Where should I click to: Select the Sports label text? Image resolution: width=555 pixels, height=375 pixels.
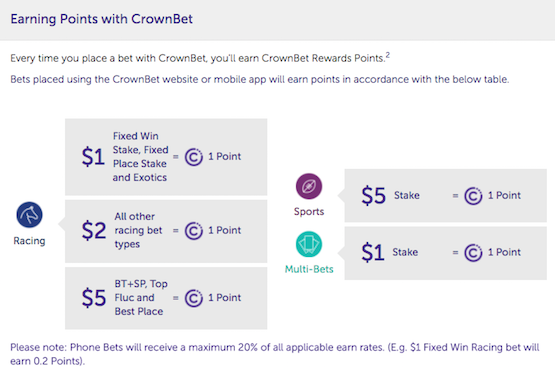click(x=309, y=212)
